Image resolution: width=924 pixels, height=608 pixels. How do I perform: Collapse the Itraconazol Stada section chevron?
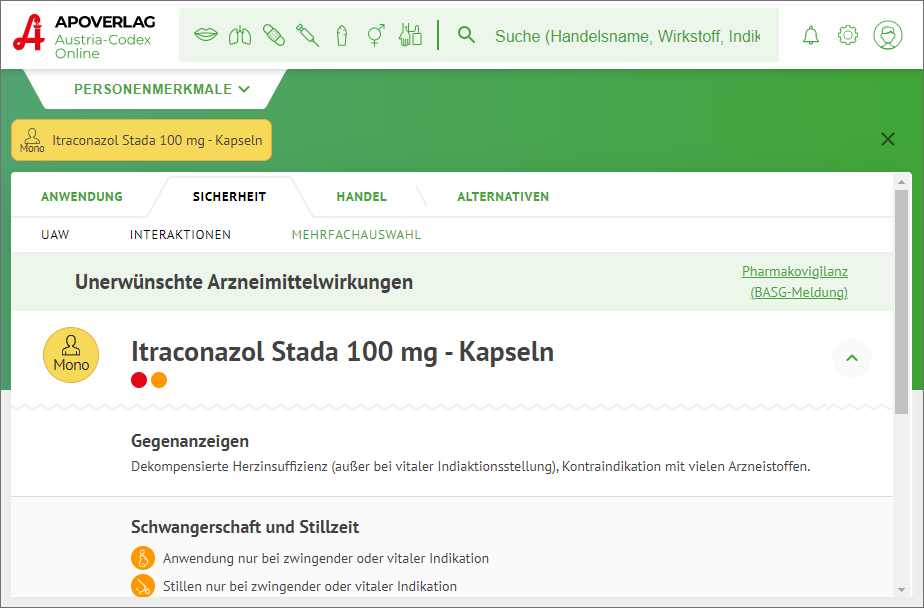click(x=852, y=357)
